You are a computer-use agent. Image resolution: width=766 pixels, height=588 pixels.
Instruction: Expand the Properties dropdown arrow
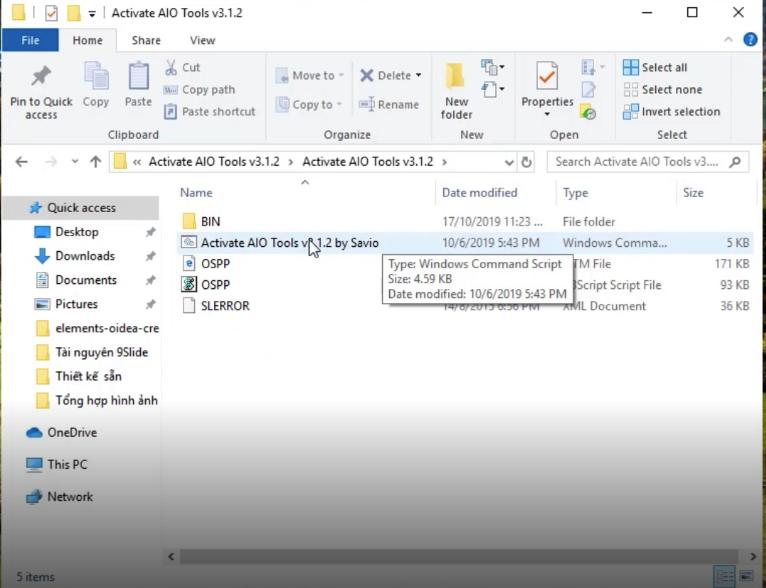(547, 114)
